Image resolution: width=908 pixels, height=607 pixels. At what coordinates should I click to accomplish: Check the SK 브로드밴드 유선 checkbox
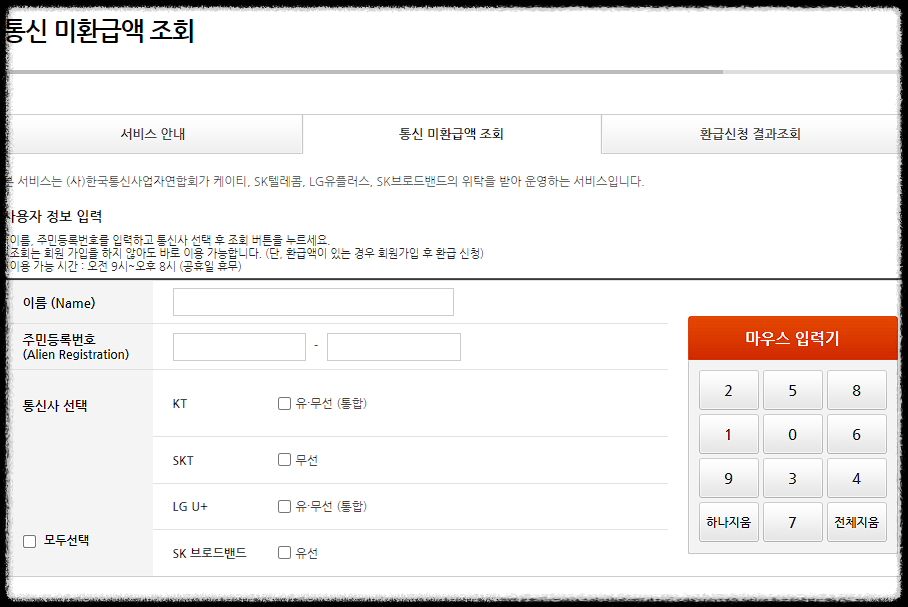point(284,552)
